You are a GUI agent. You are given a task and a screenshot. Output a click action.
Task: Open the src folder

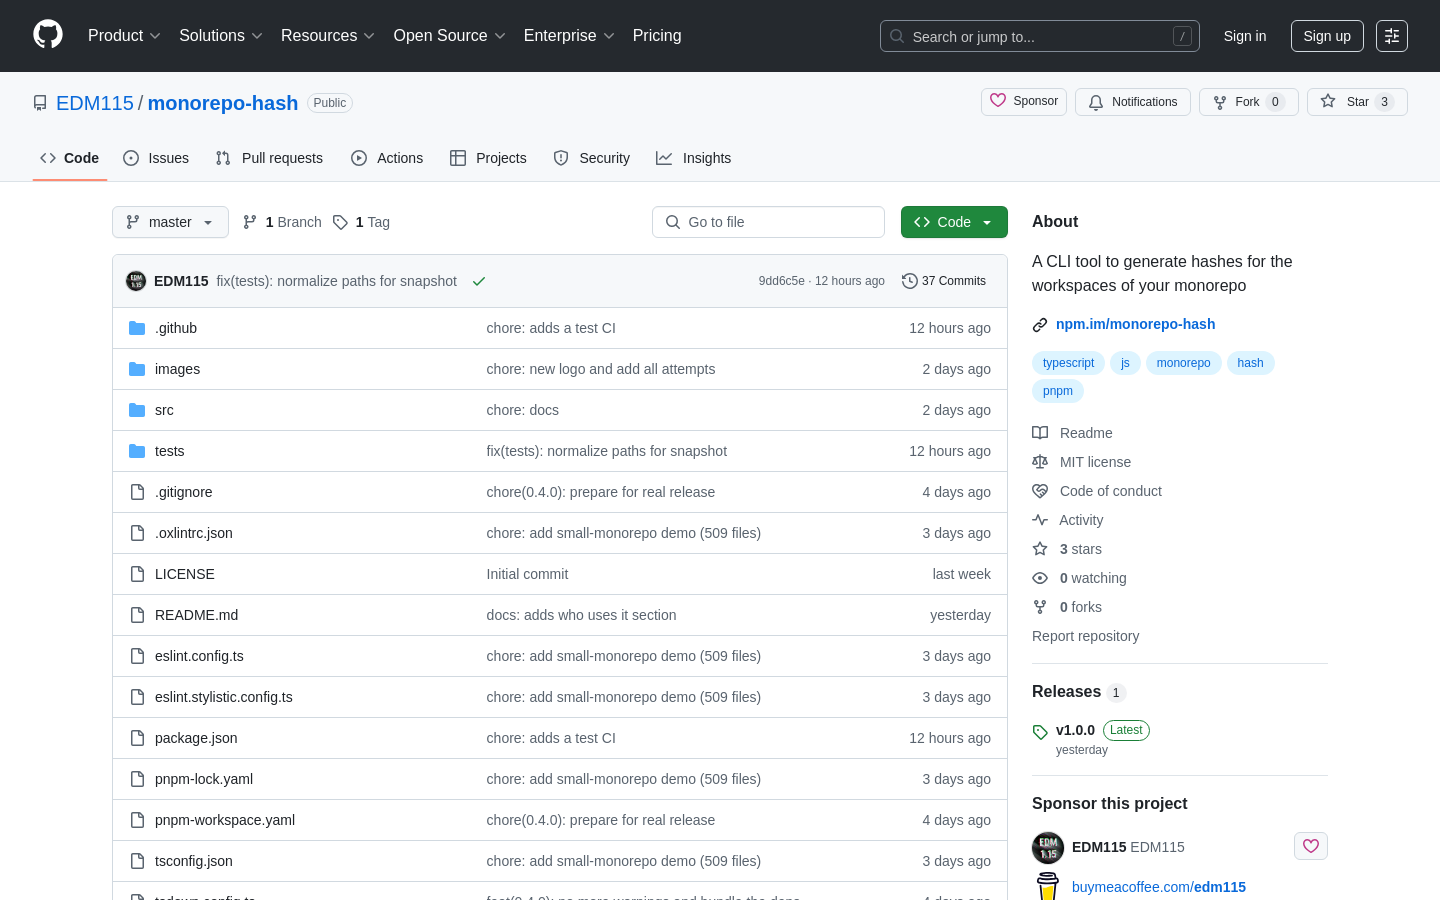(x=164, y=410)
